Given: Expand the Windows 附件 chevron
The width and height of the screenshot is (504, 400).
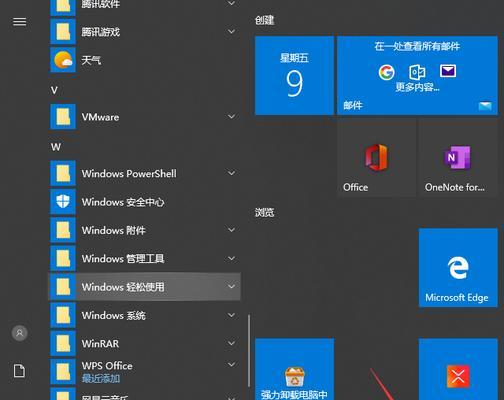Looking at the screenshot, I should coord(231,230).
